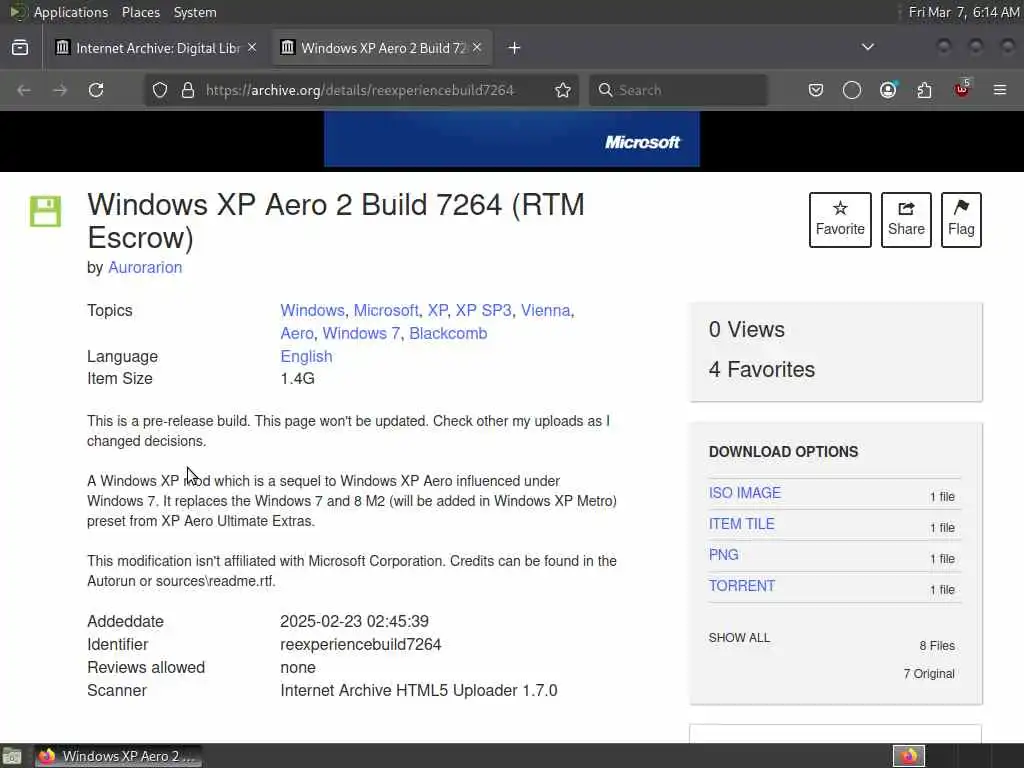Open tracking protection shield icon
Image resolution: width=1024 pixels, height=768 pixels.
160,90
